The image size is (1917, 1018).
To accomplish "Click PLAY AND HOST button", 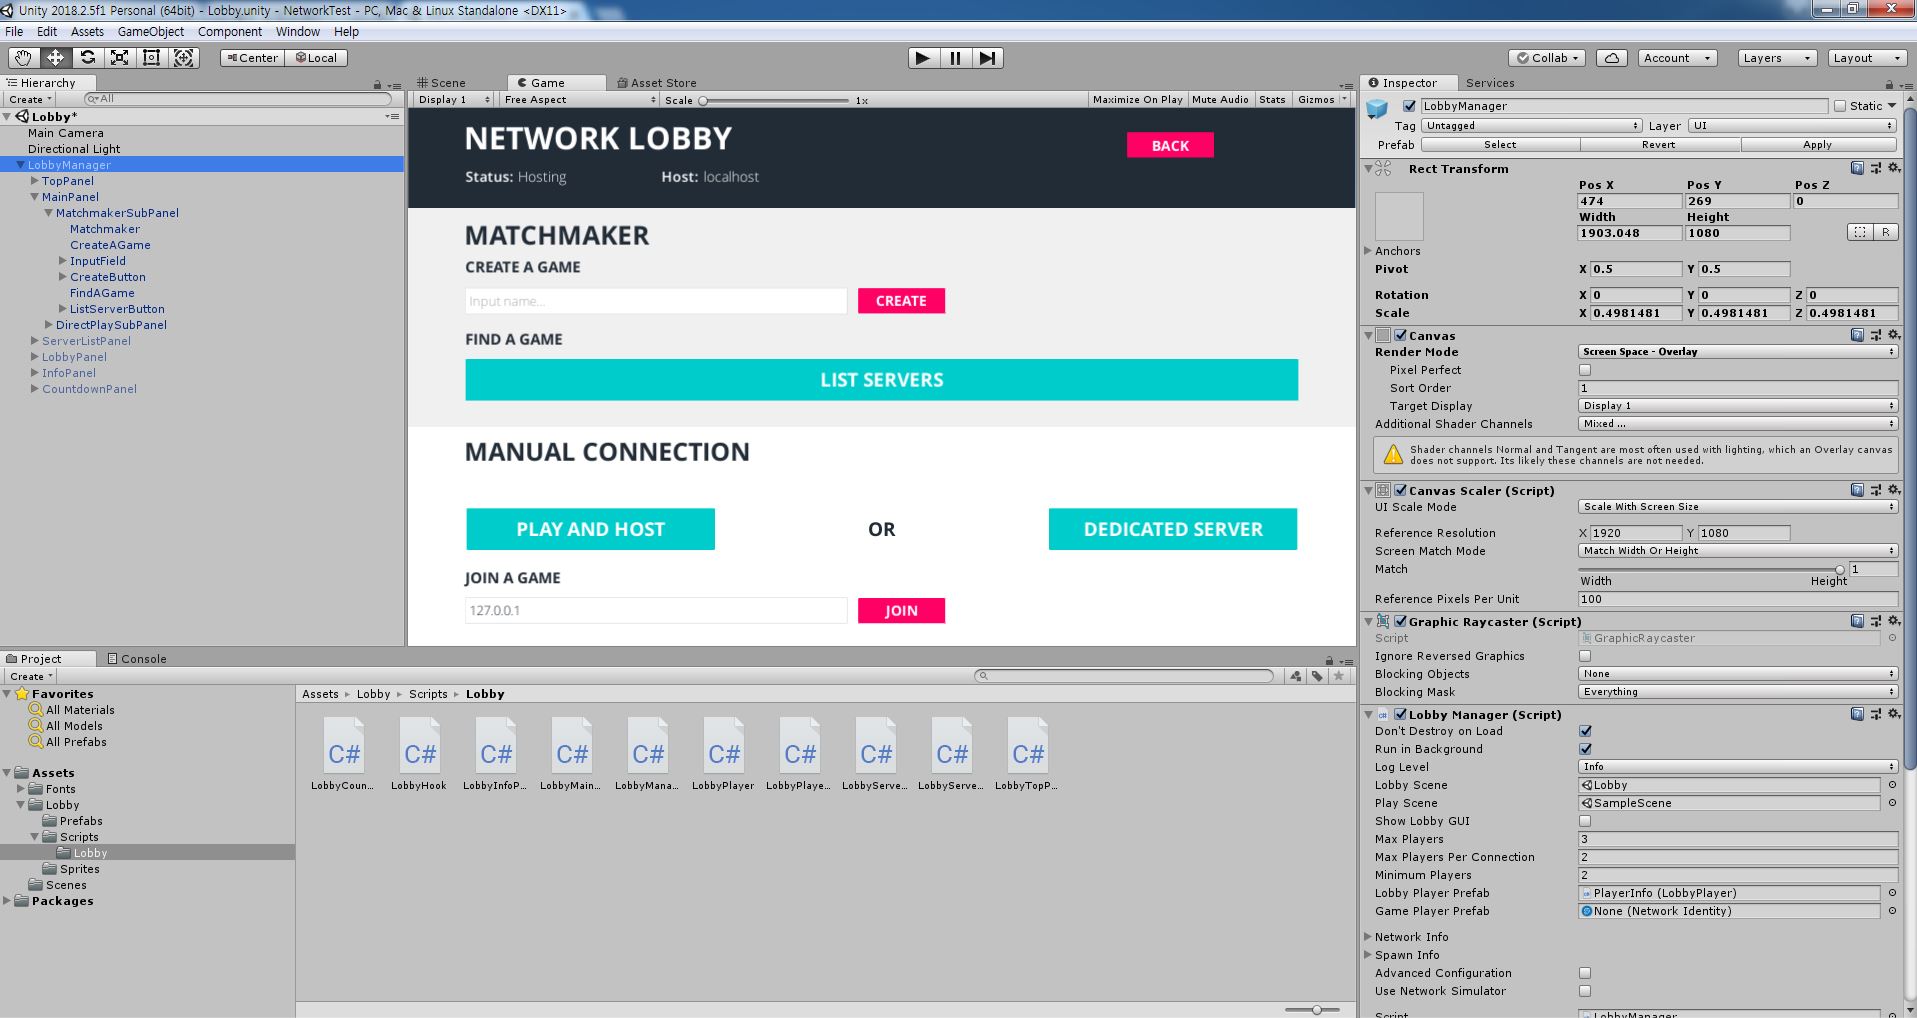I will (x=590, y=529).
